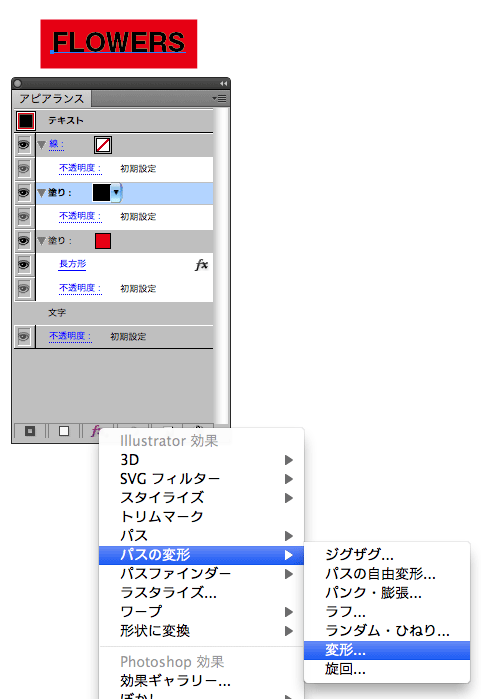
Task: Collapse the red 塗り disclosure triangle
Action: click(42, 241)
